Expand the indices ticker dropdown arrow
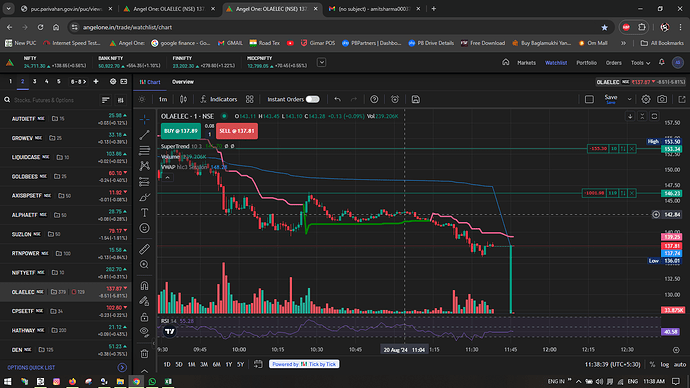This screenshot has width=690, height=388. [322, 62]
